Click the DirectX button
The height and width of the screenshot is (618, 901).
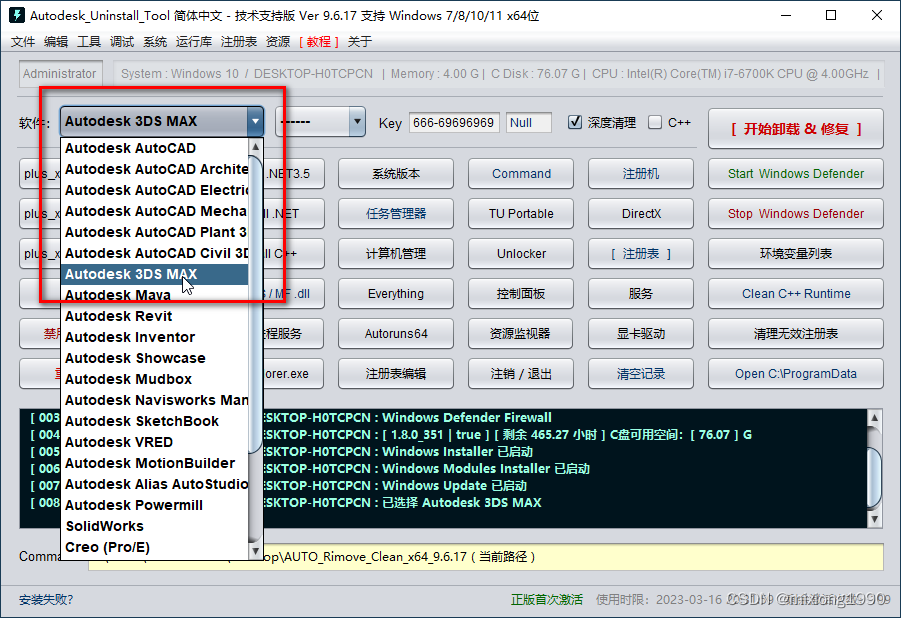pos(641,213)
